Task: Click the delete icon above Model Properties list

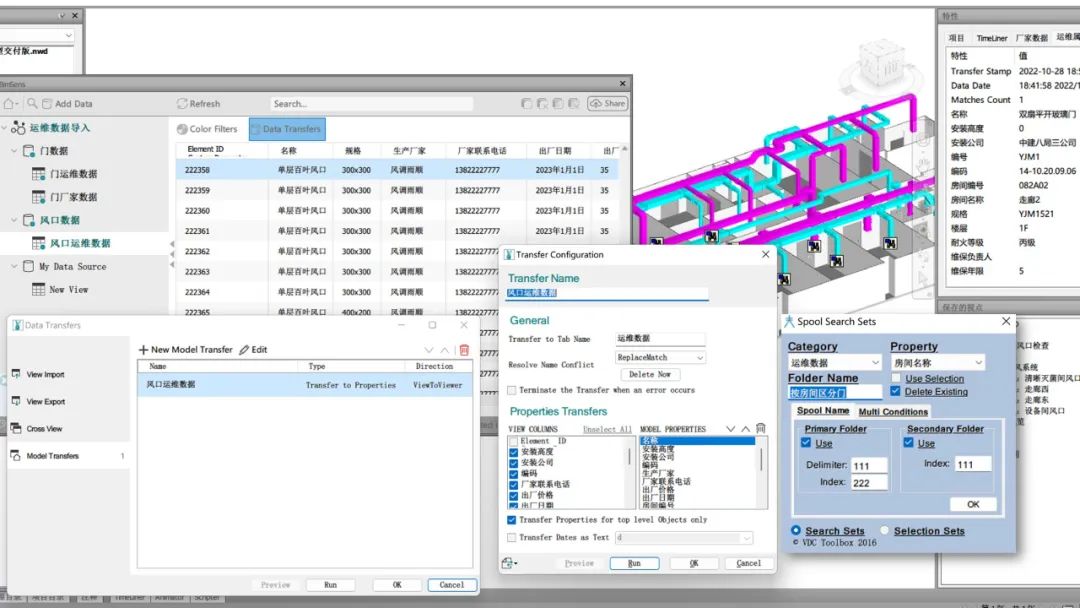Action: coord(761,429)
